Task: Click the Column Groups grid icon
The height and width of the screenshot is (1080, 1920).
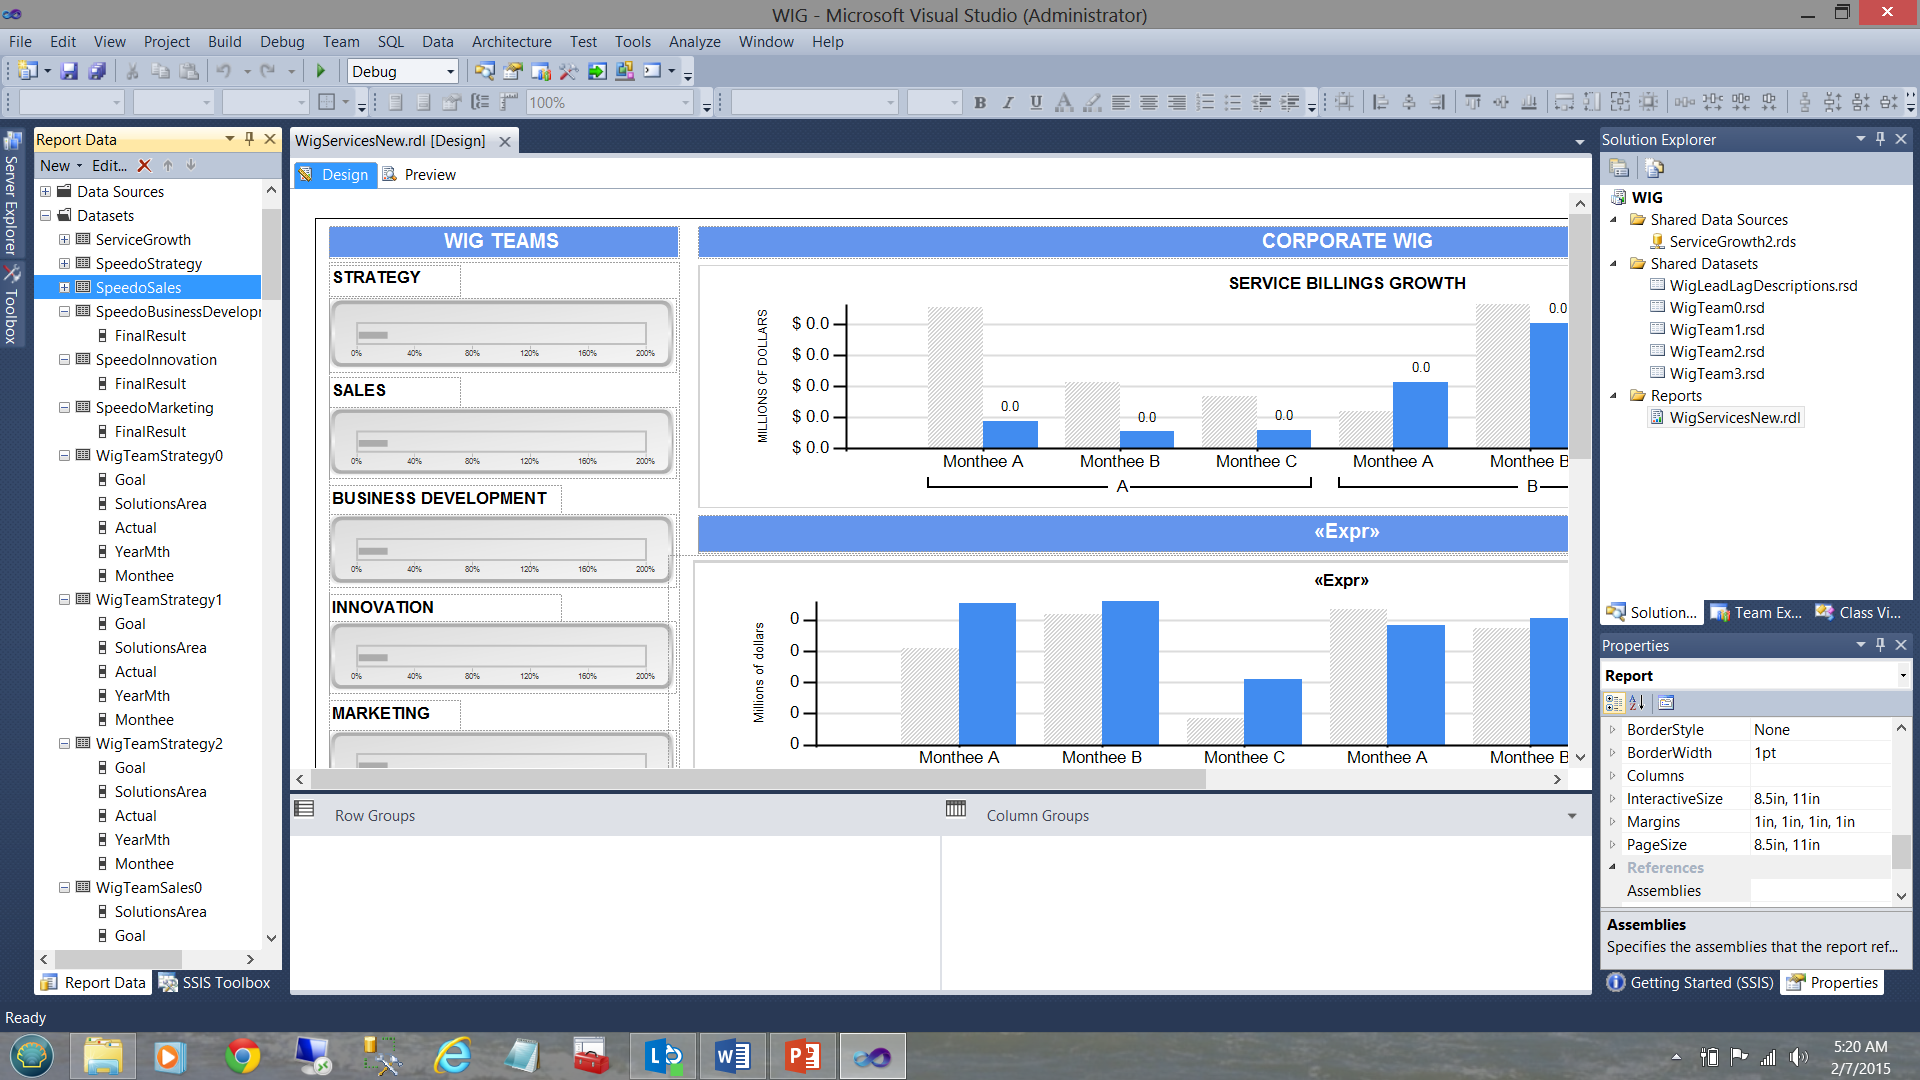Action: pos(956,809)
